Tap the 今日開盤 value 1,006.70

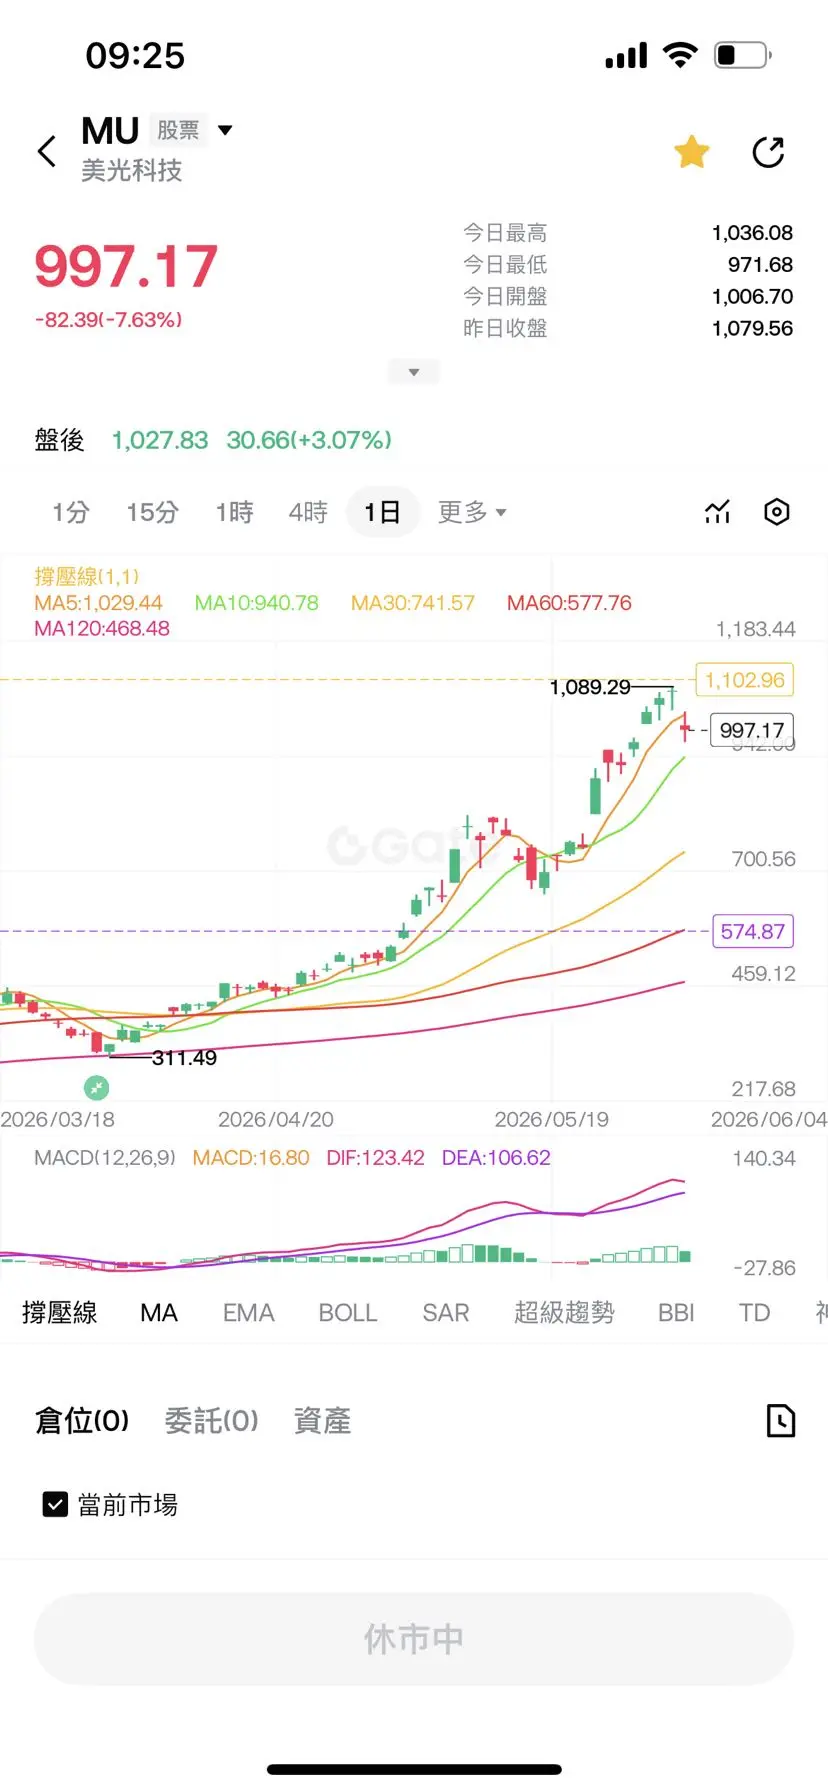(x=752, y=297)
